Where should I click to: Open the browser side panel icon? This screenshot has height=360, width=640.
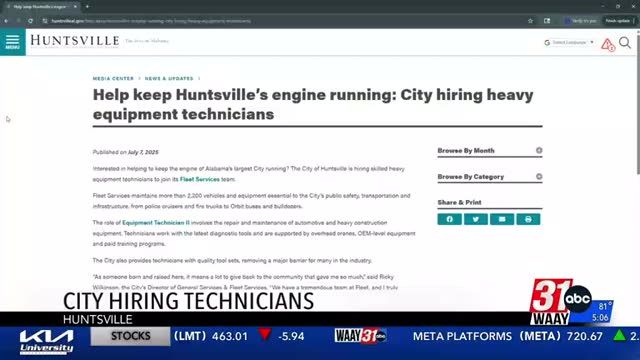547,21
